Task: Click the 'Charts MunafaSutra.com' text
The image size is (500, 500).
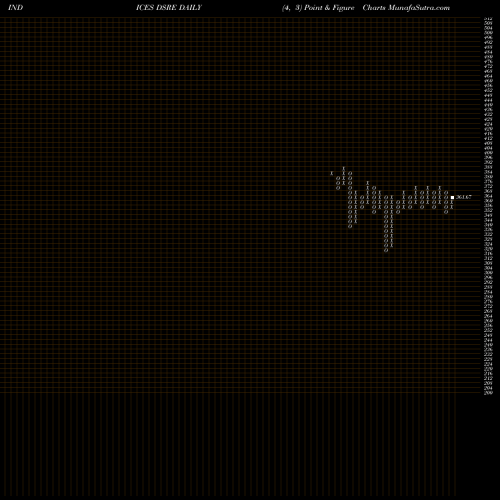Action: click(x=406, y=8)
